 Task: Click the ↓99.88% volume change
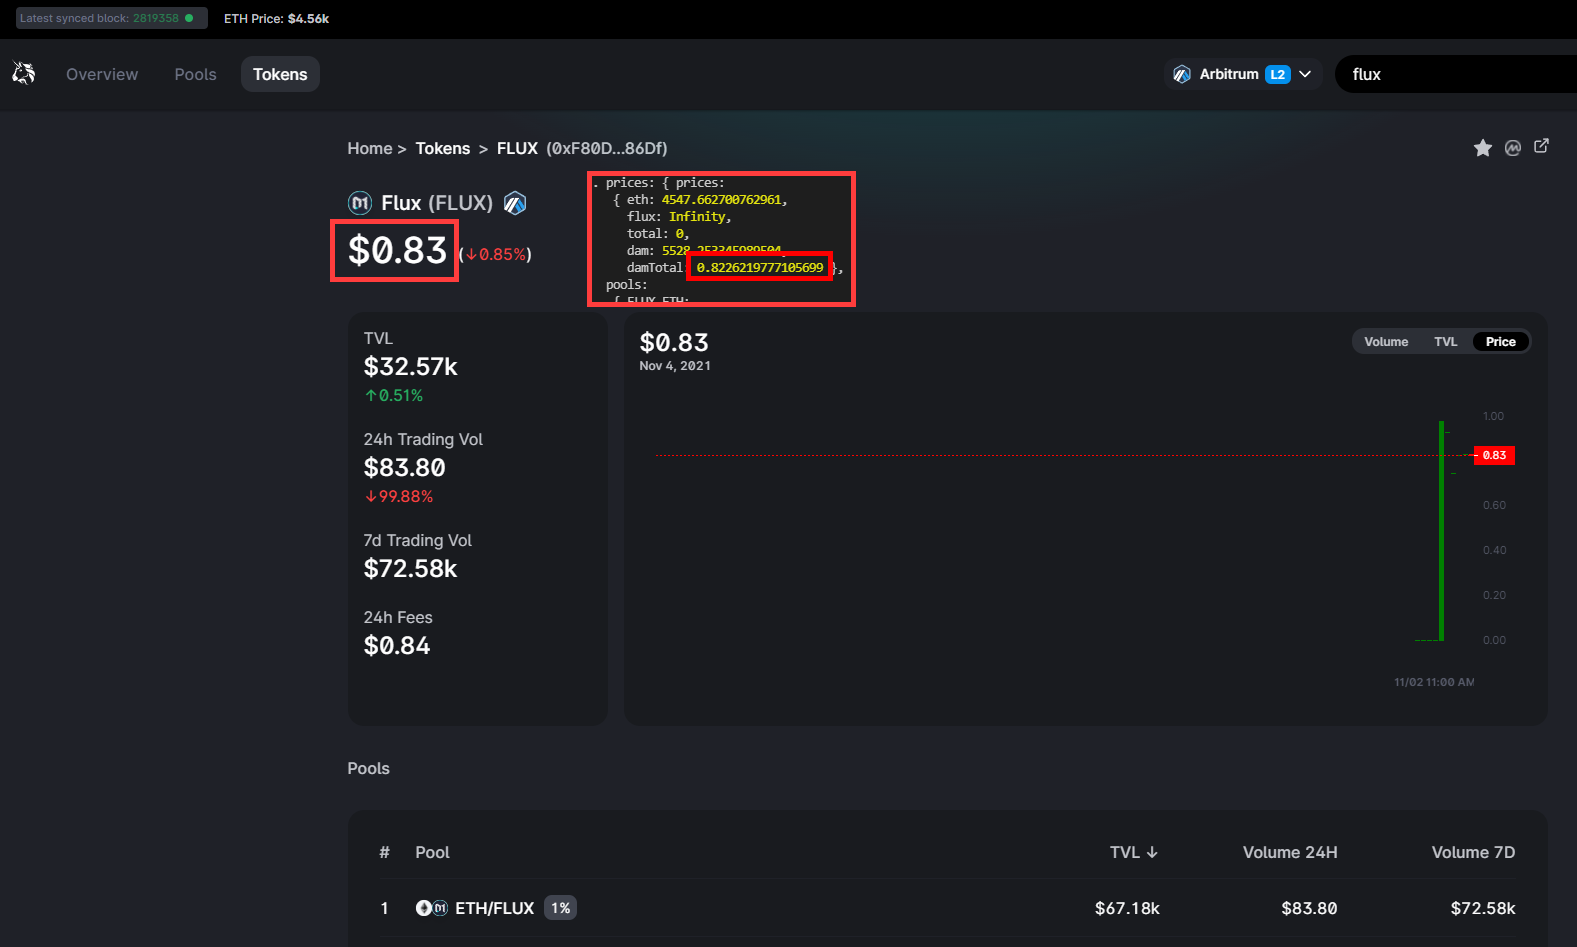(399, 497)
